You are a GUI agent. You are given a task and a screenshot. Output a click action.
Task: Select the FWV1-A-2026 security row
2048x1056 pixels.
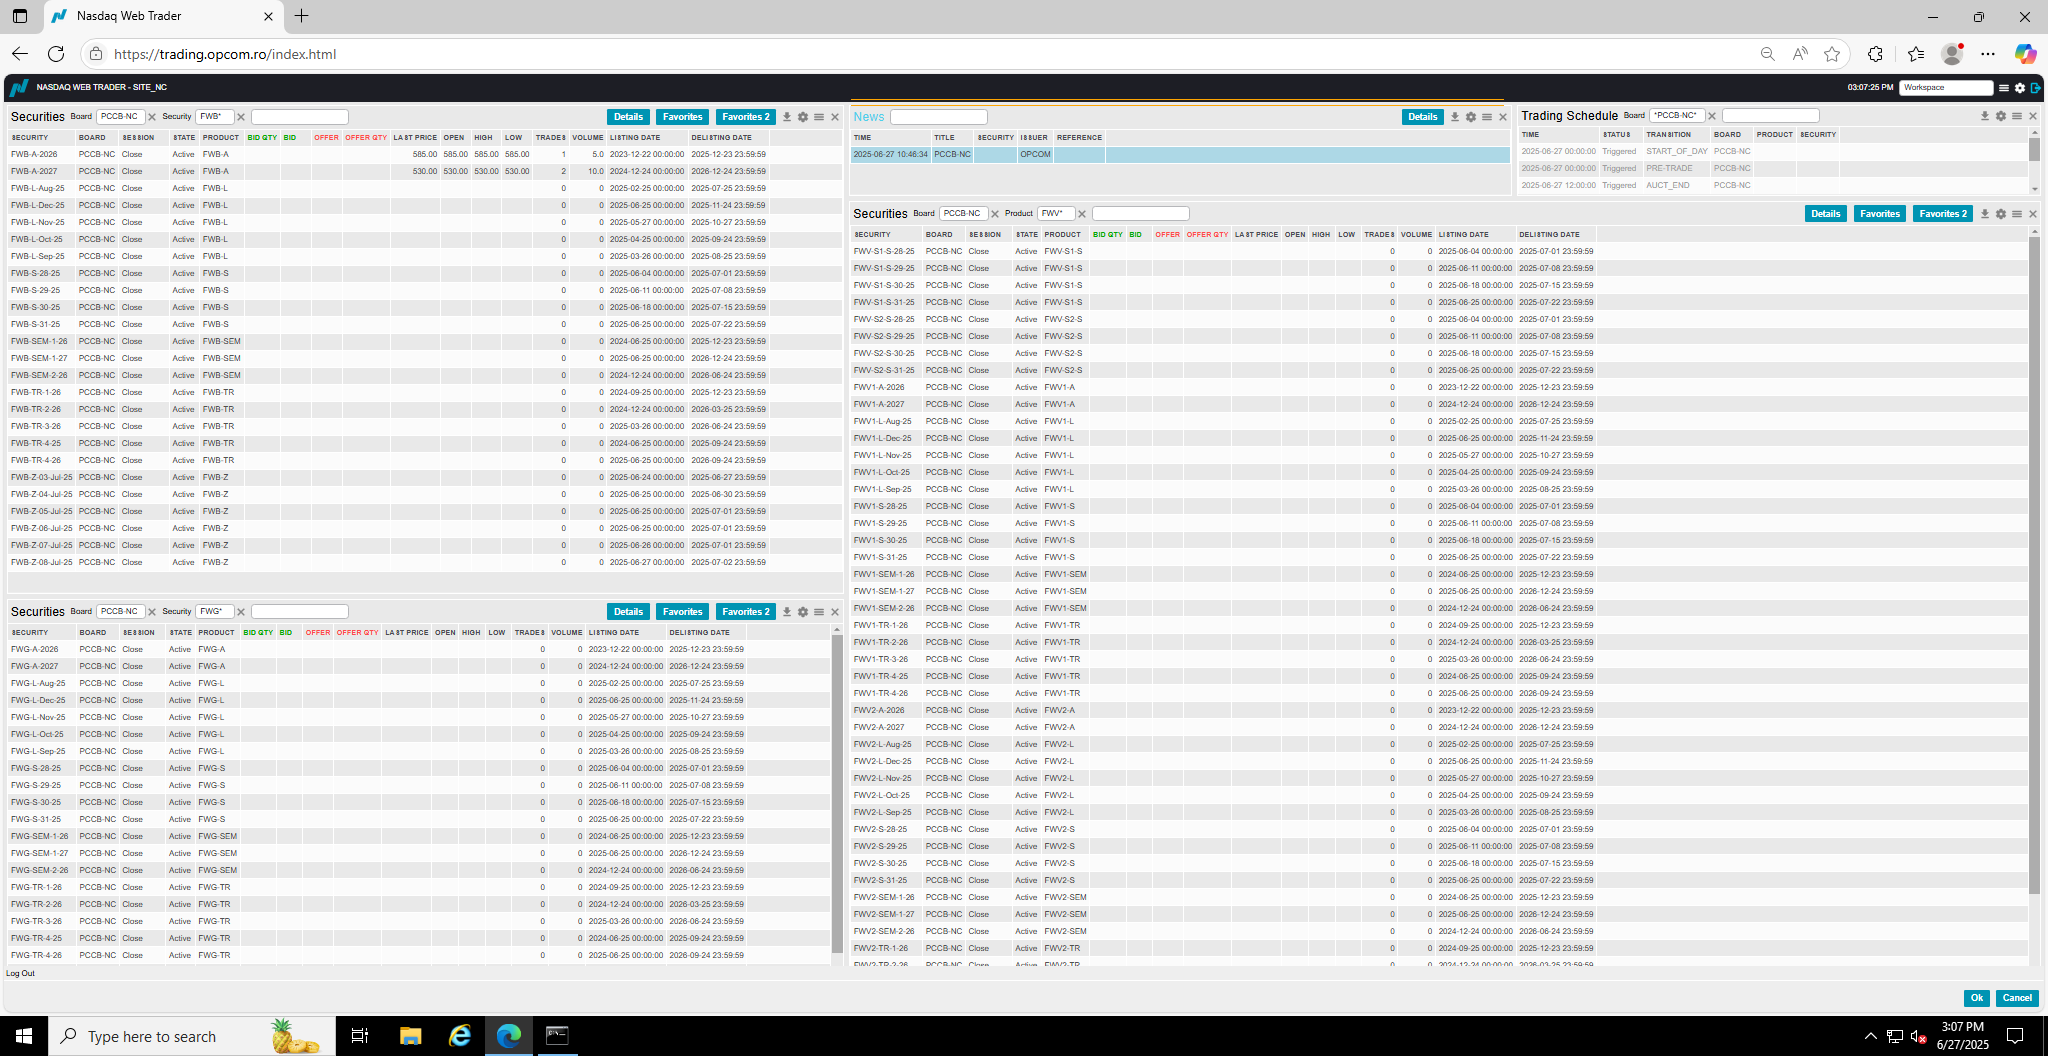click(x=1439, y=388)
